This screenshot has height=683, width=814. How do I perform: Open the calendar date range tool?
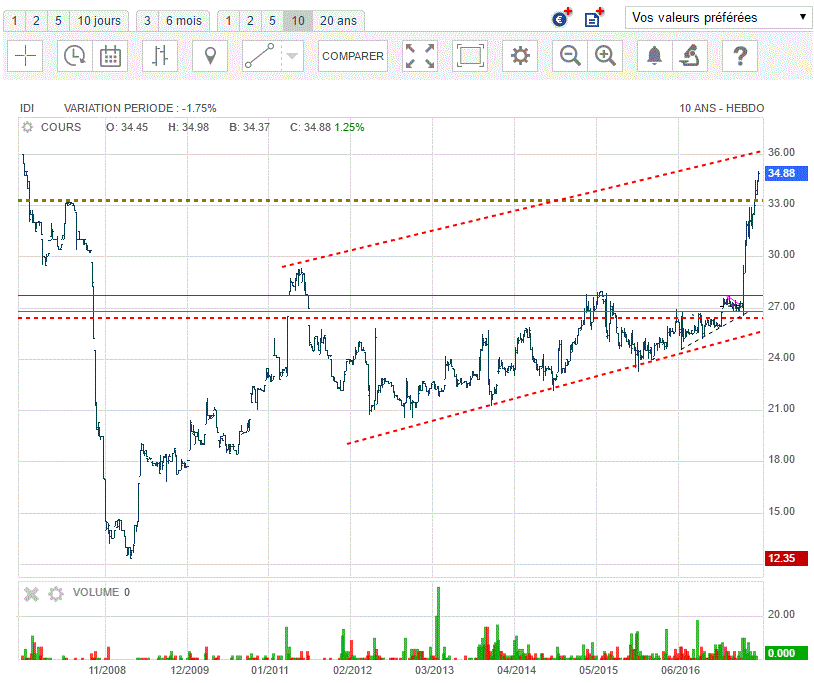click(110, 56)
